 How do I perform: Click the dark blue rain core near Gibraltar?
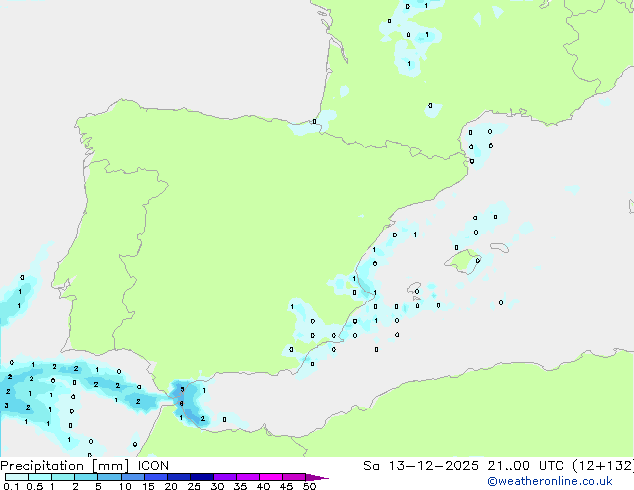click(181, 391)
